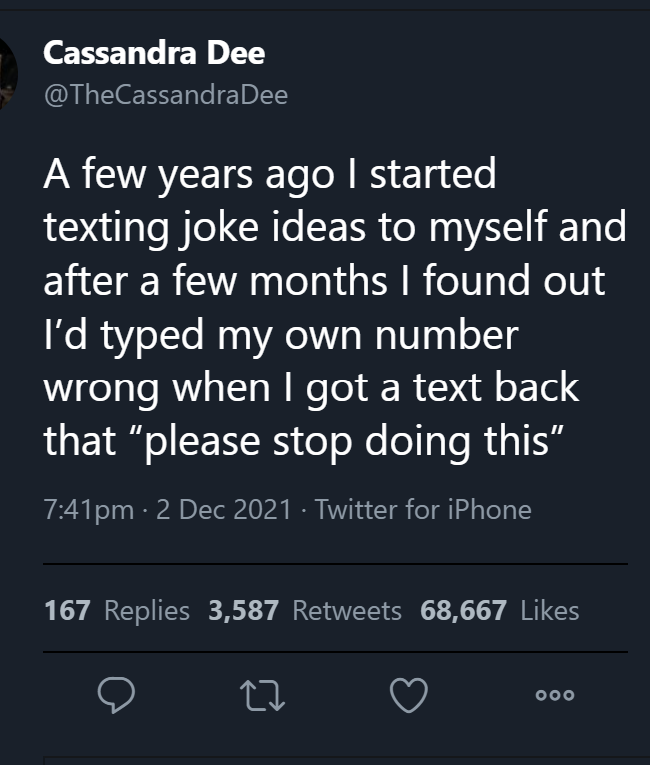Show the 3,587 Retweets list
This screenshot has width=650, height=765.
point(305,610)
